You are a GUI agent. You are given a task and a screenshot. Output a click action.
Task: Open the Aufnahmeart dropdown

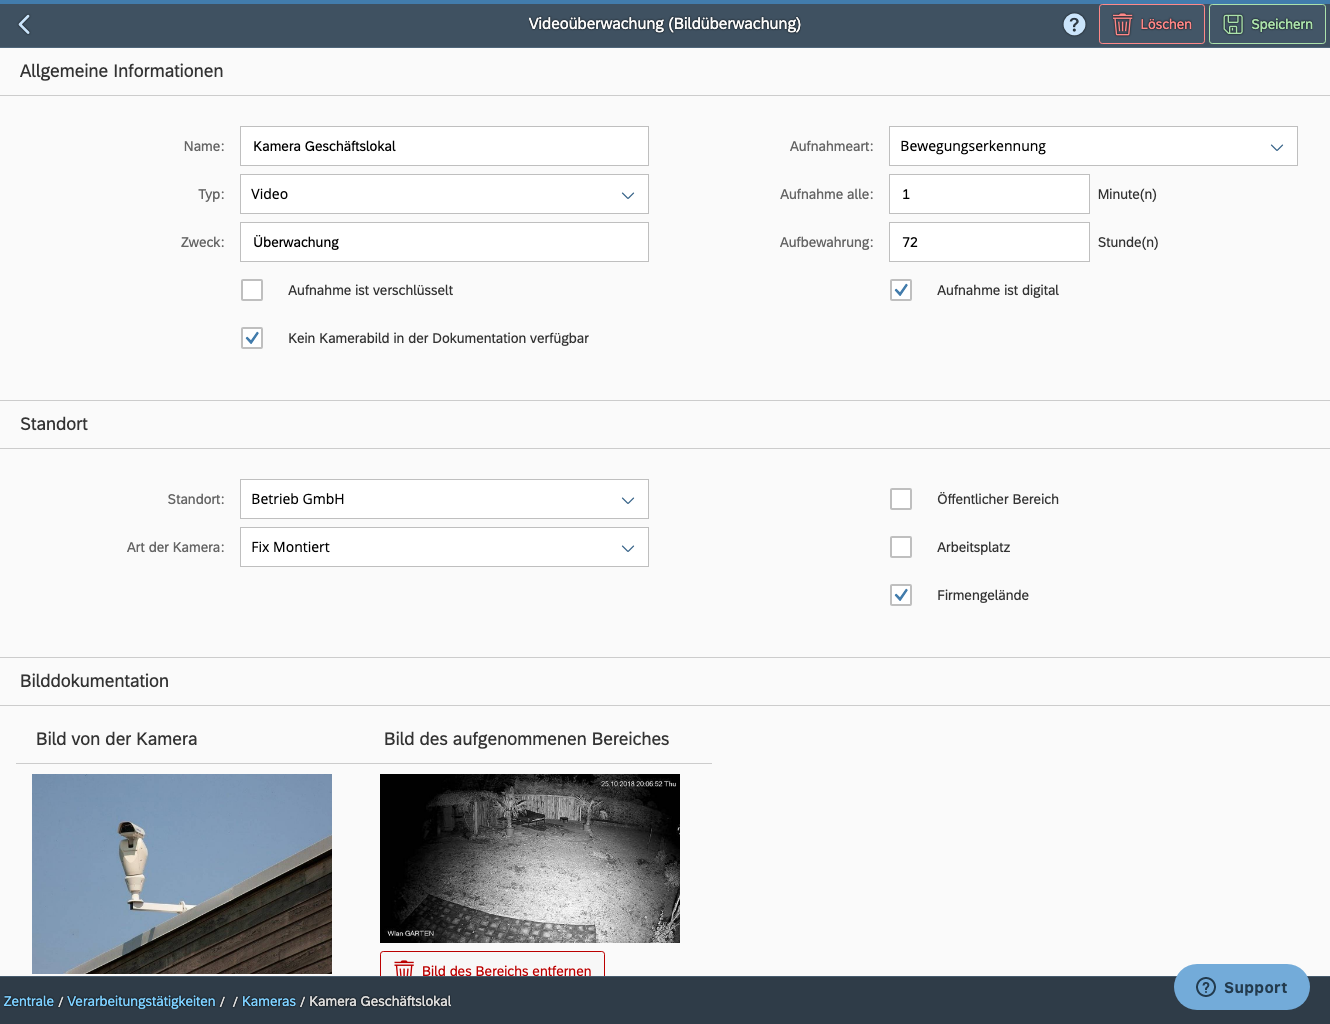1277,146
